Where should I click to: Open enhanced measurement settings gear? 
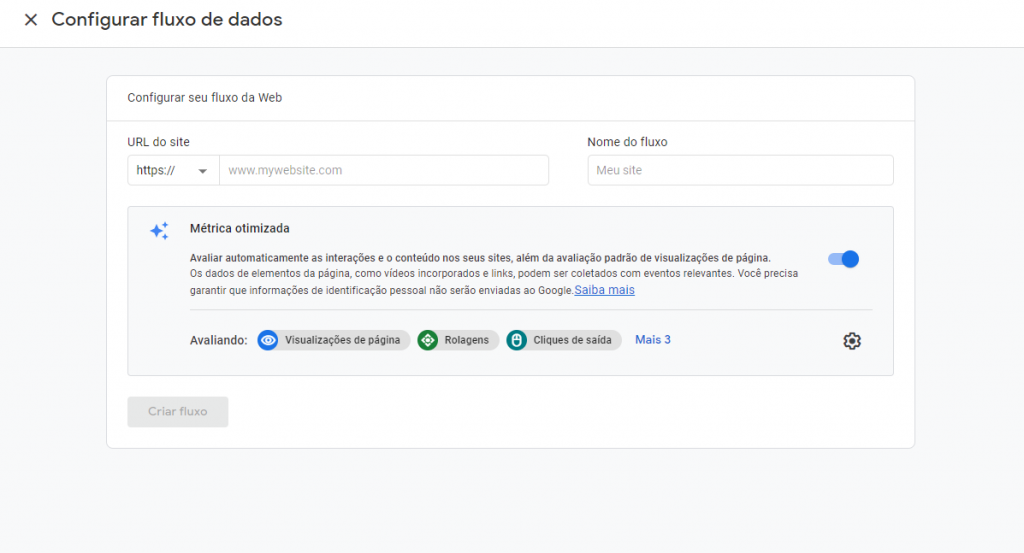tap(851, 341)
